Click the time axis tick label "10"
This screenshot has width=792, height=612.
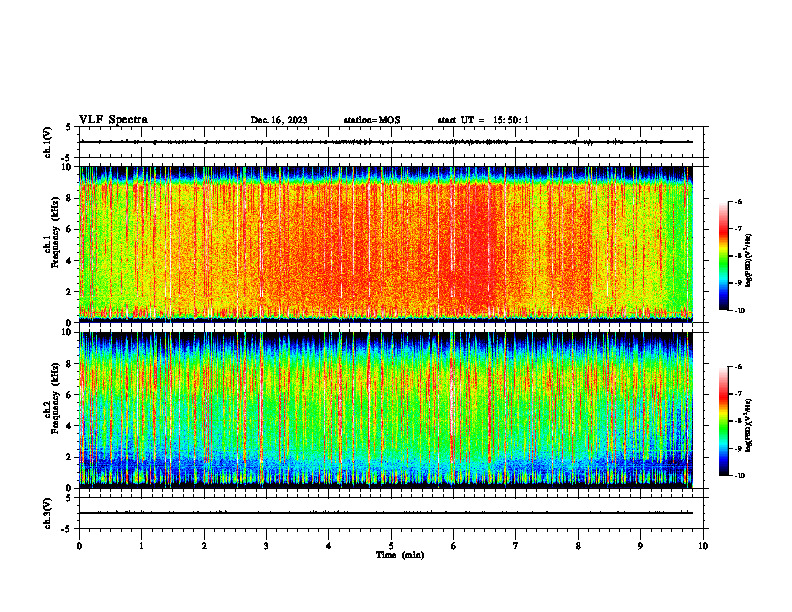pyautogui.click(x=703, y=546)
